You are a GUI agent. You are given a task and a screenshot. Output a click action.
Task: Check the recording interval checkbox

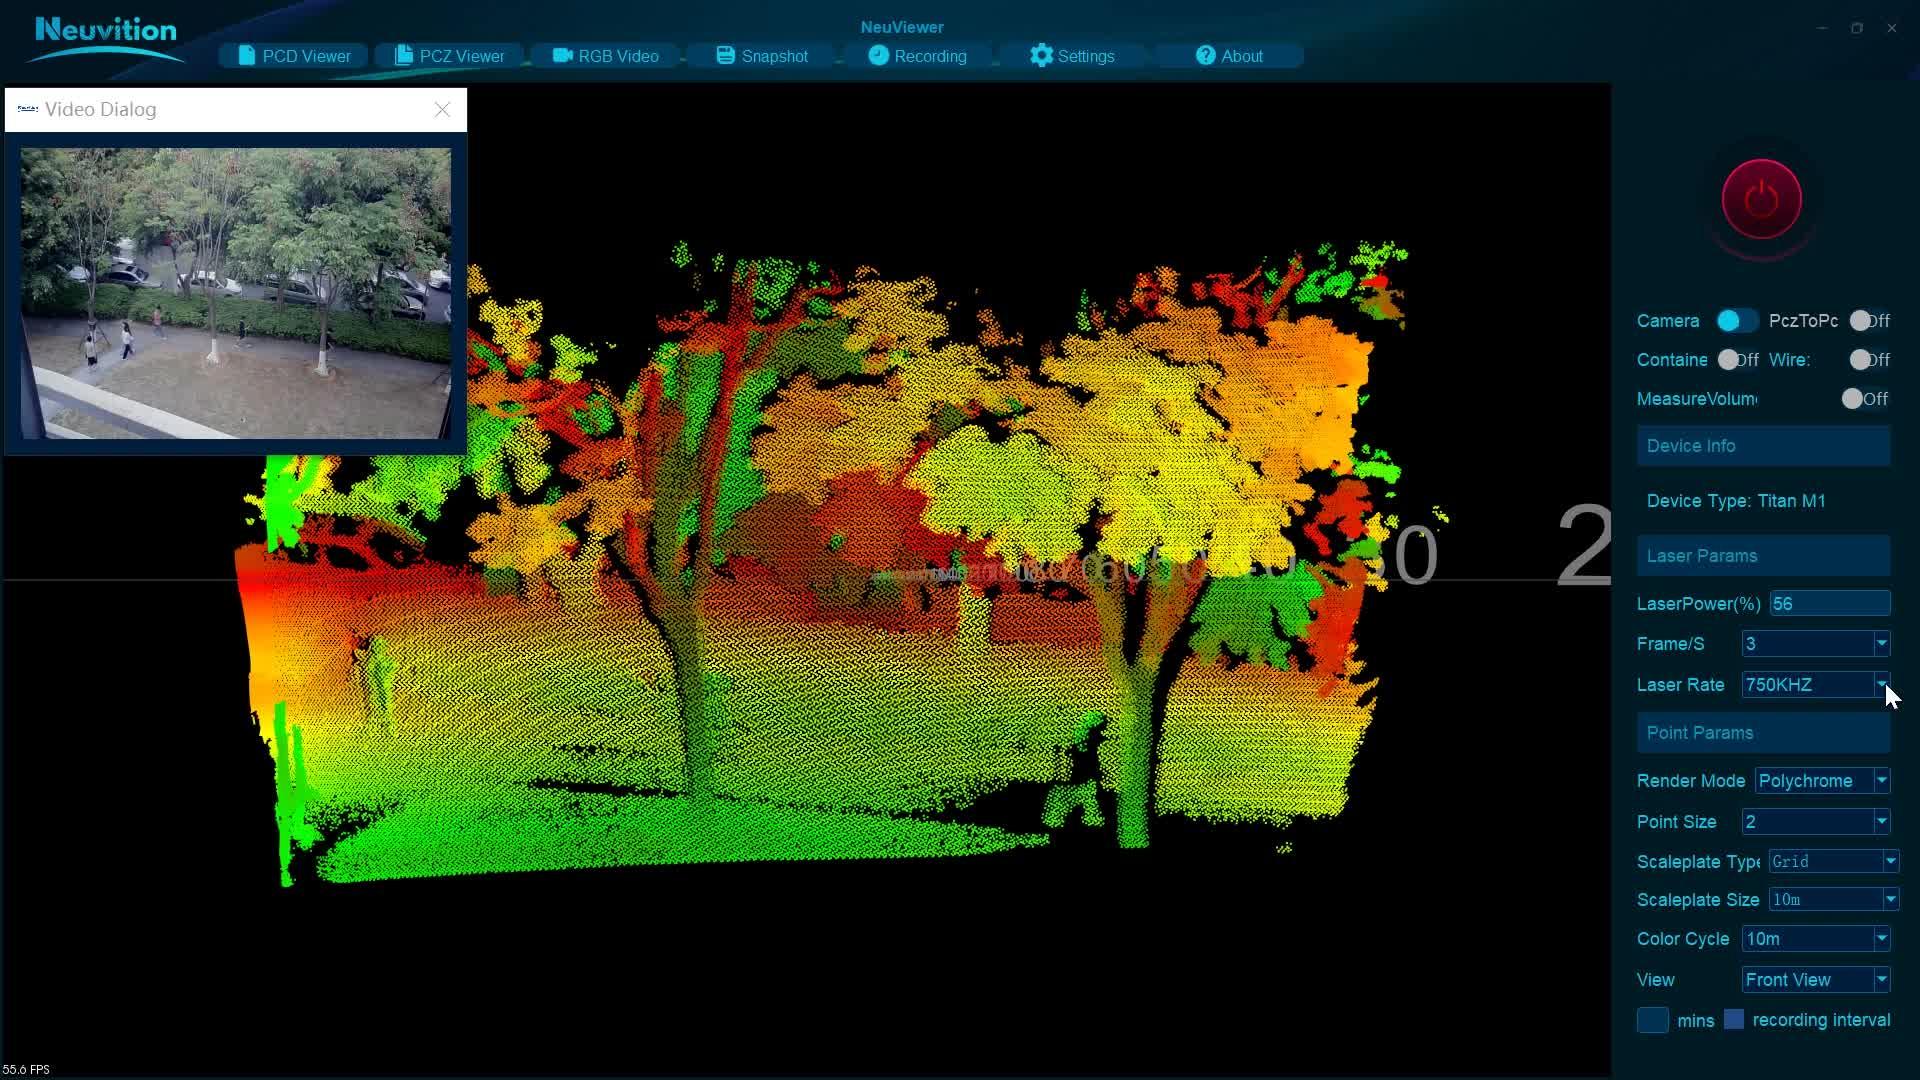click(1734, 1020)
